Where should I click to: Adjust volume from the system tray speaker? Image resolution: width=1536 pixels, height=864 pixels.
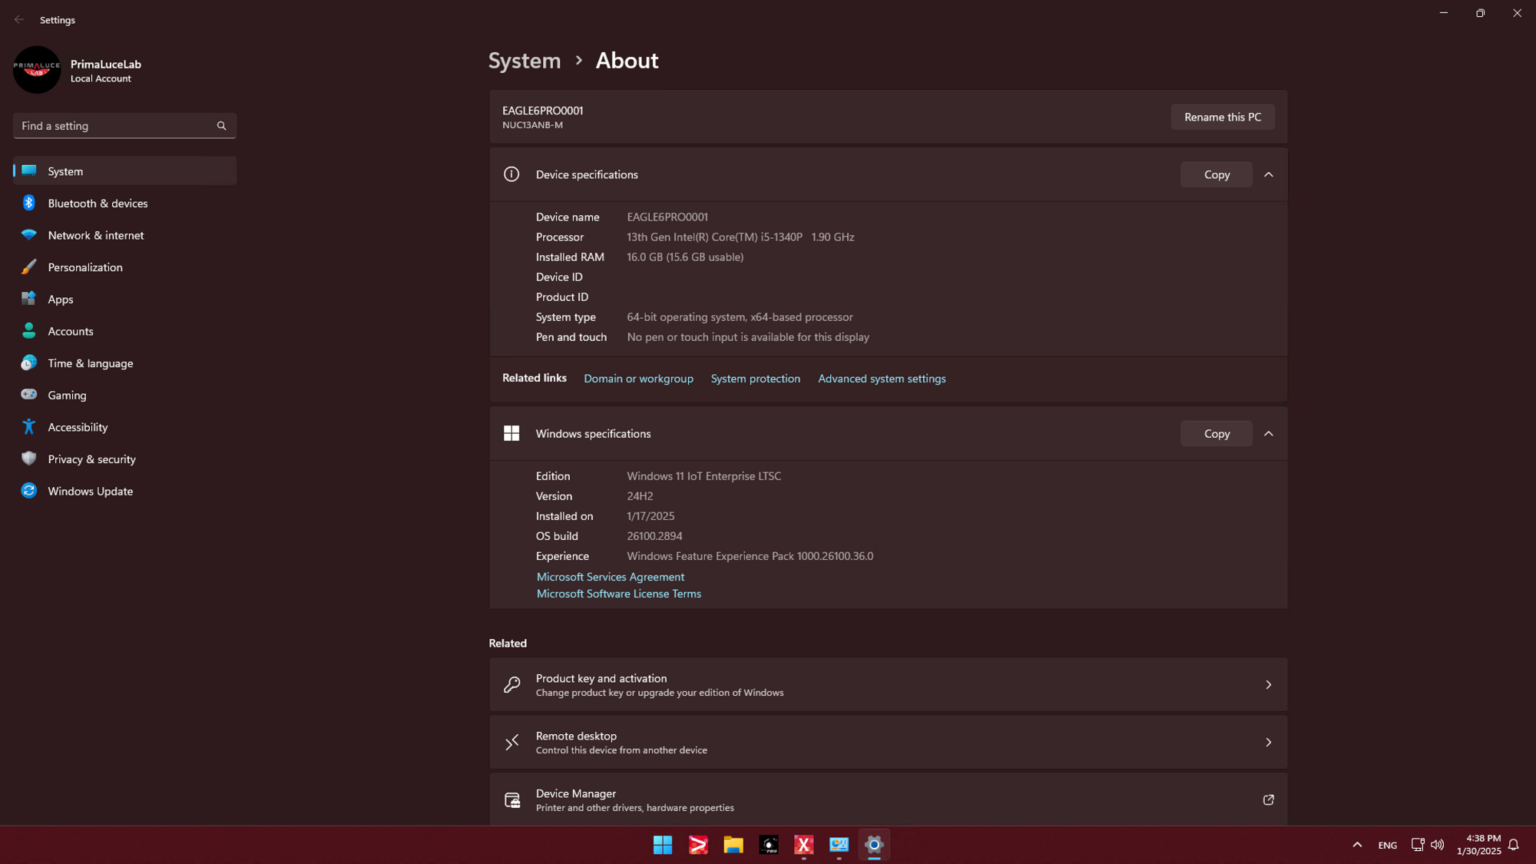pos(1437,845)
